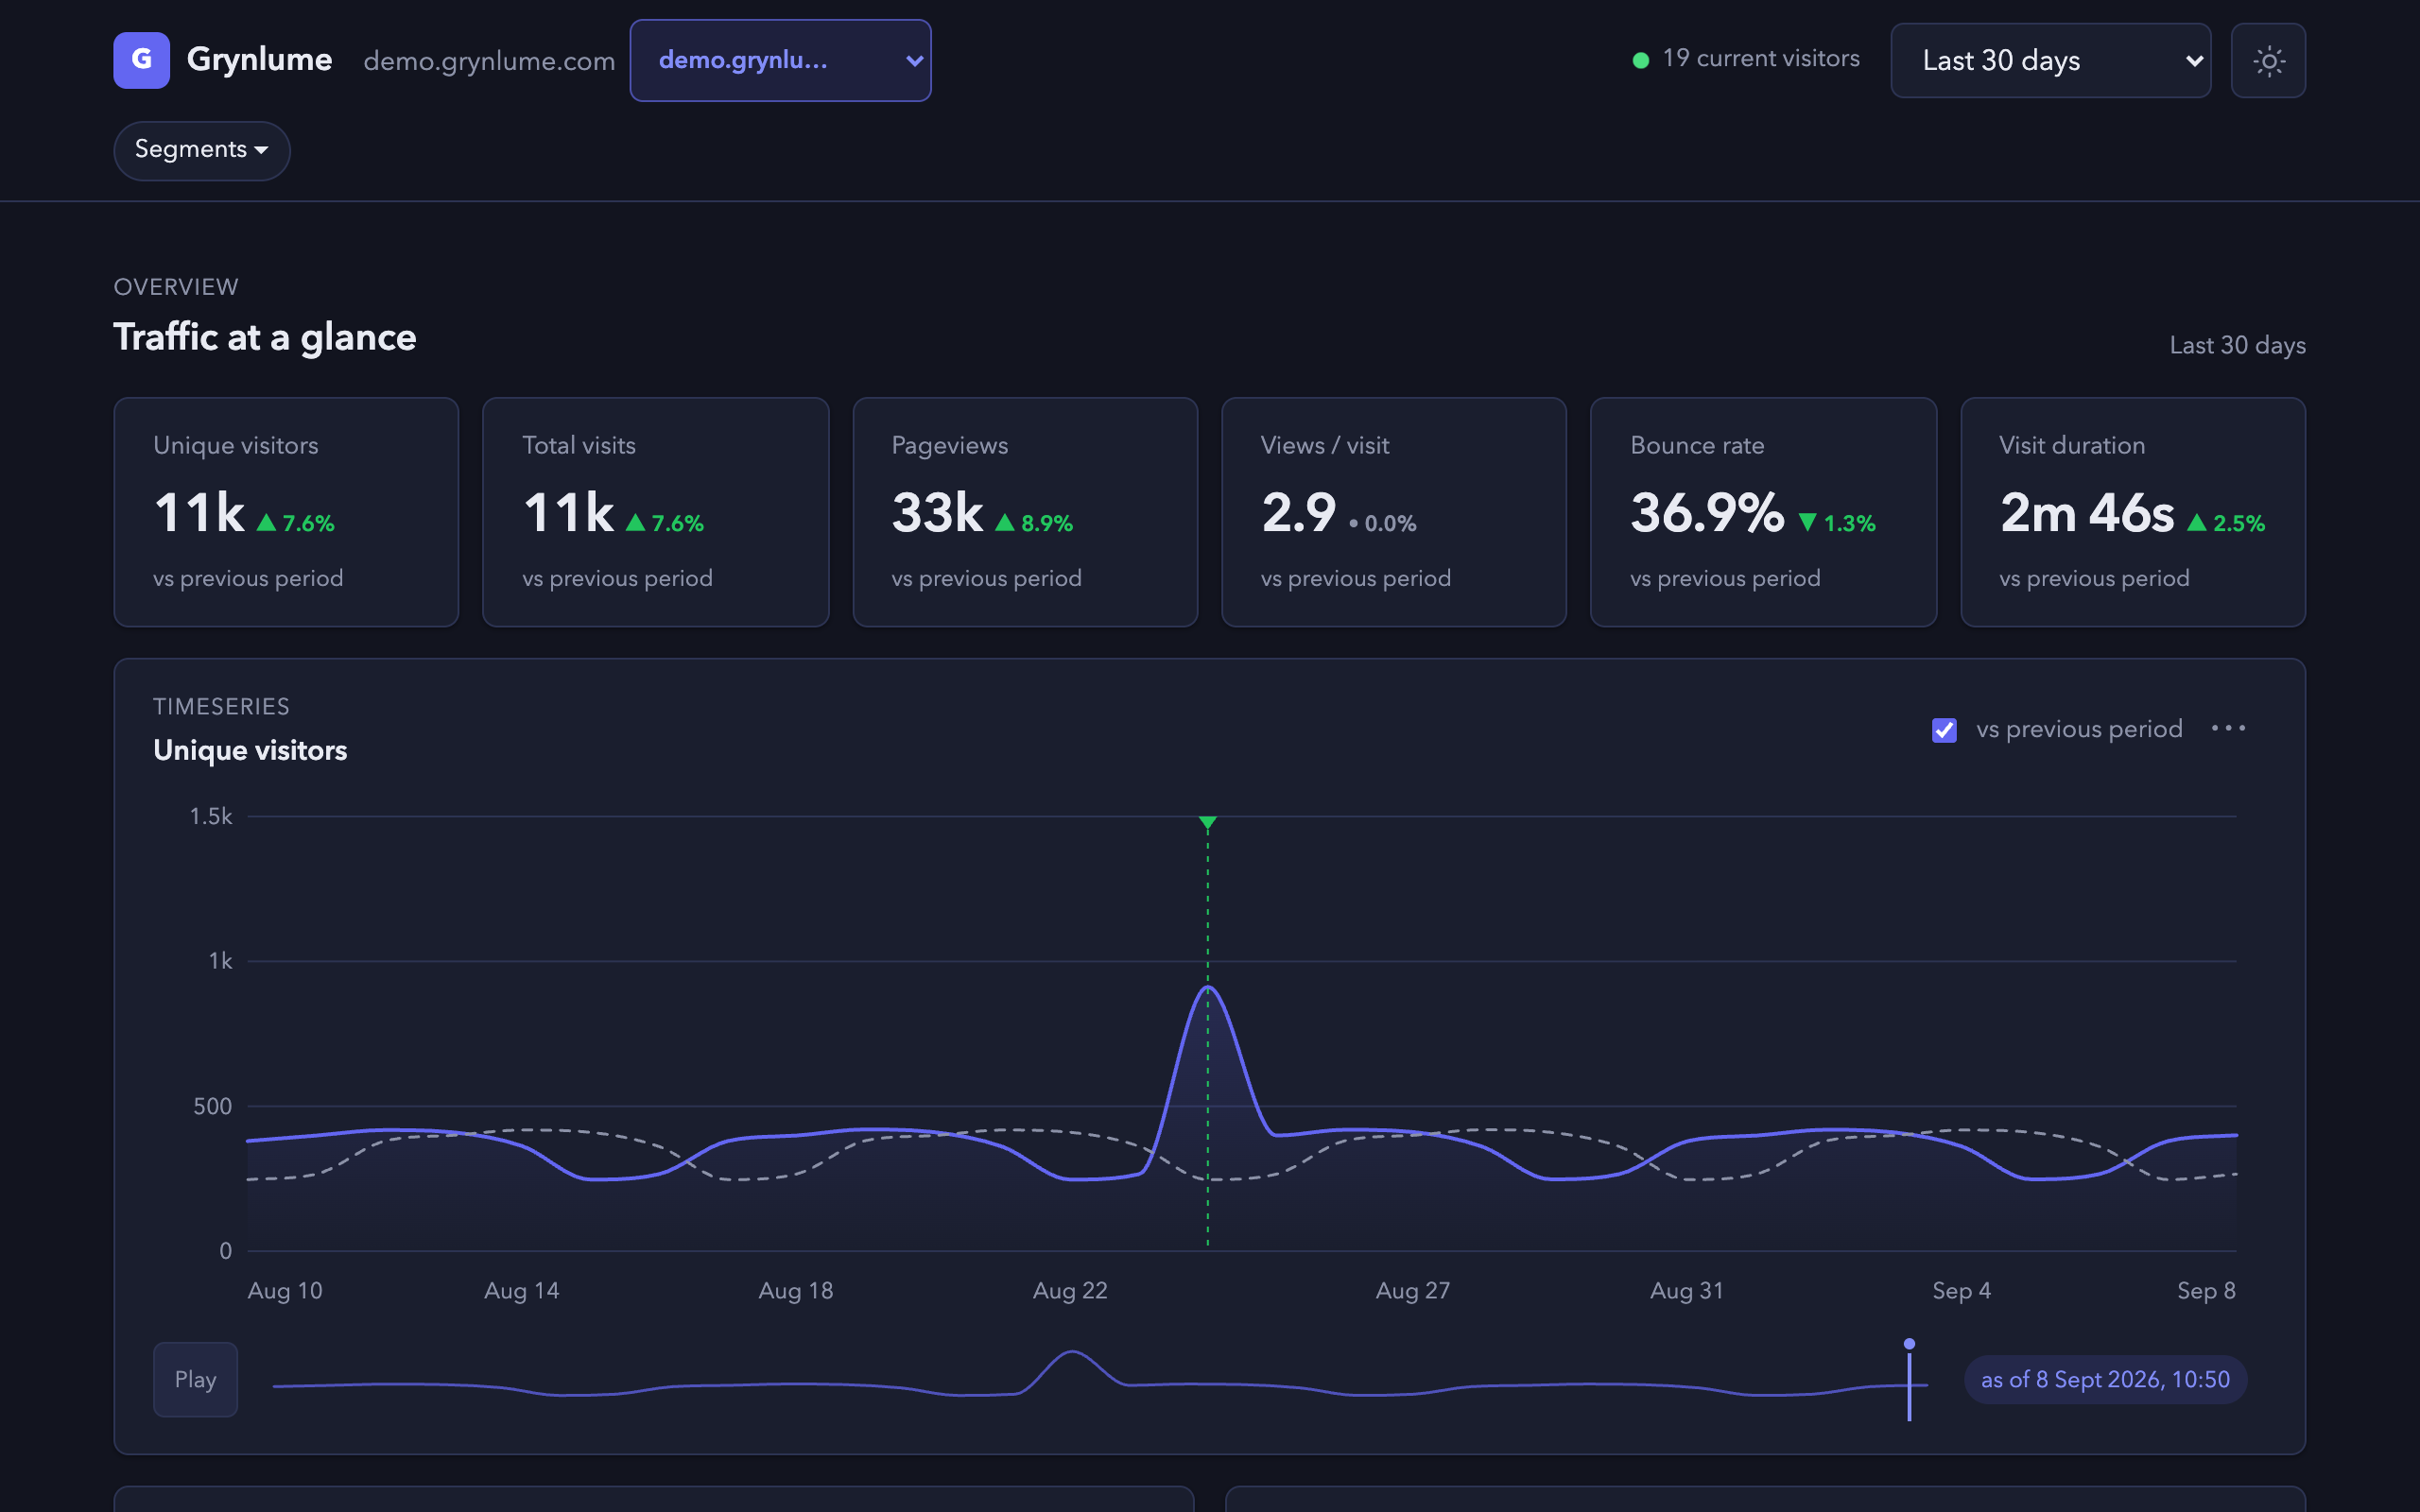Open the demo.grynlu... site selector dropdown
Image resolution: width=2420 pixels, height=1512 pixels.
[780, 60]
